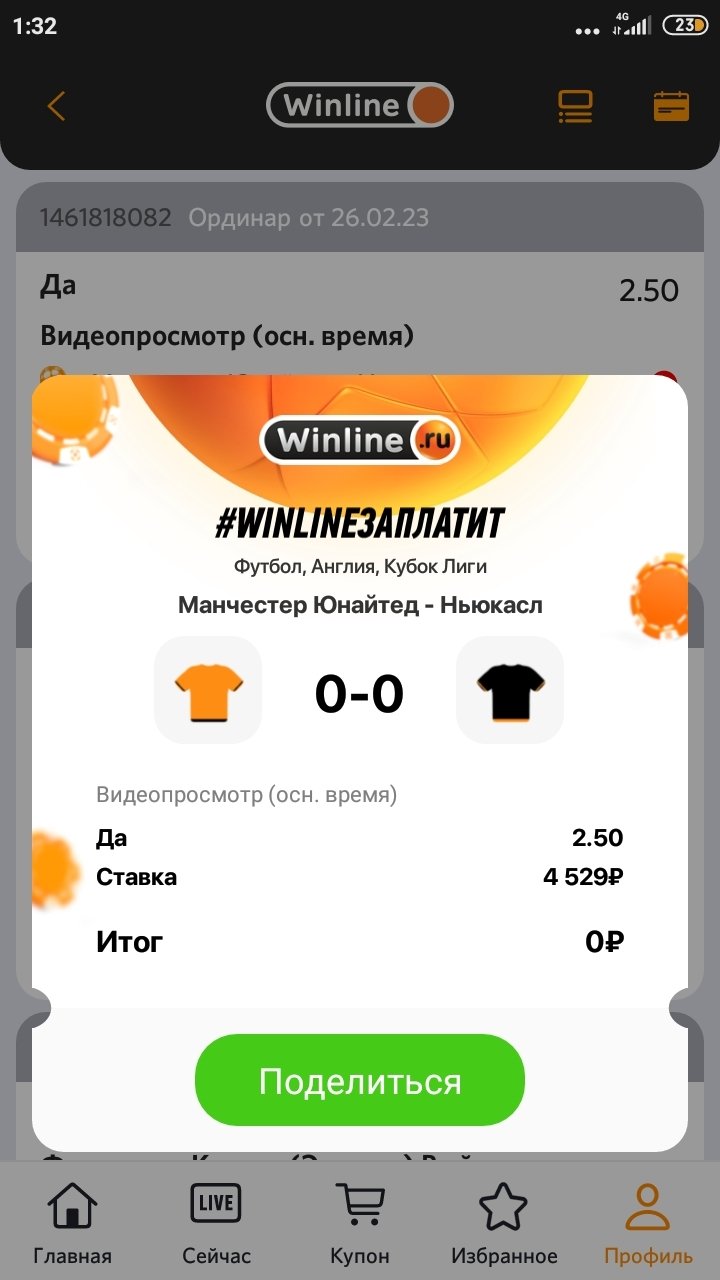Tap the Ставка 4 529₽ row

360,877
